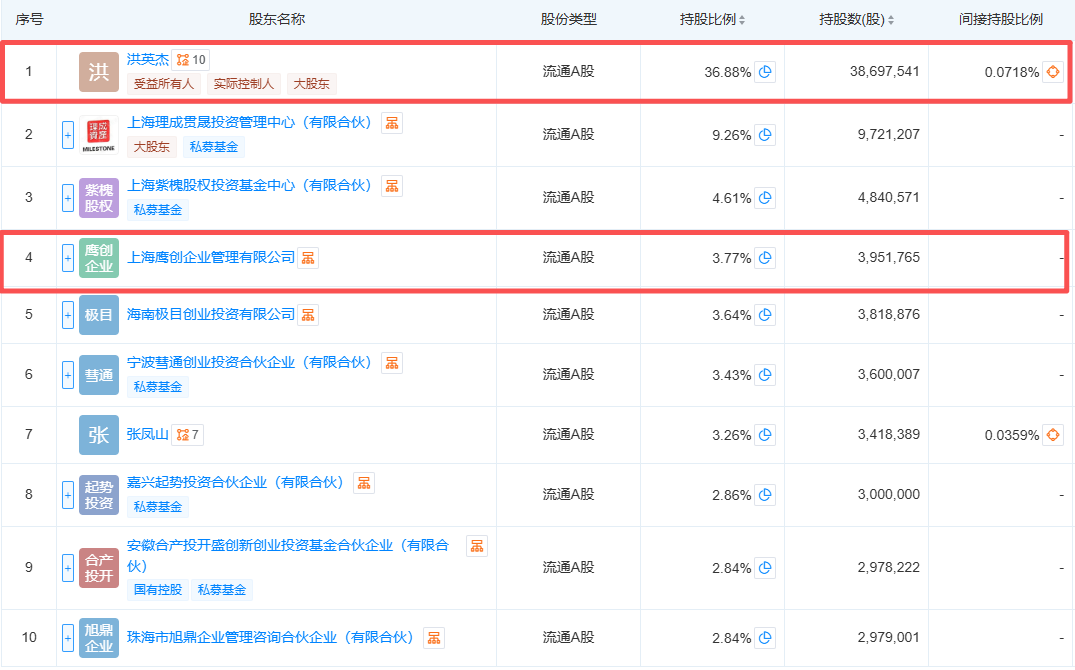Open equity structure icon for 海南极目创业投资有限公司
The width and height of the screenshot is (1075, 670).
308,315
